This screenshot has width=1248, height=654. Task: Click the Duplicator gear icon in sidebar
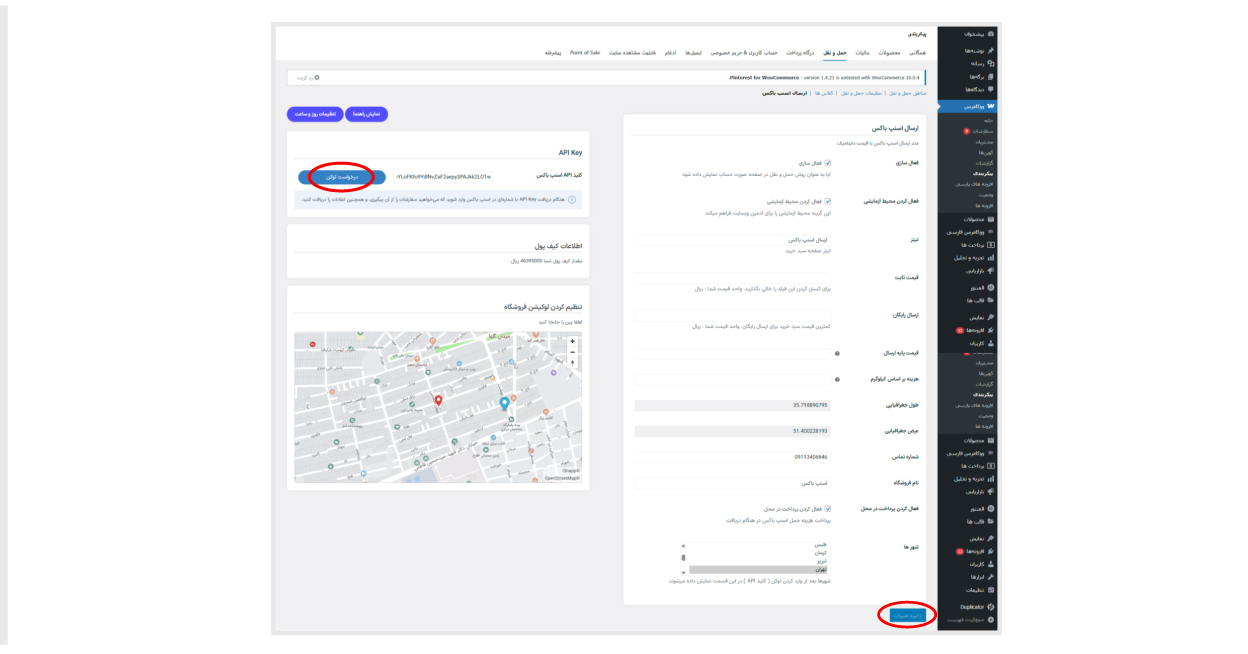click(991, 607)
